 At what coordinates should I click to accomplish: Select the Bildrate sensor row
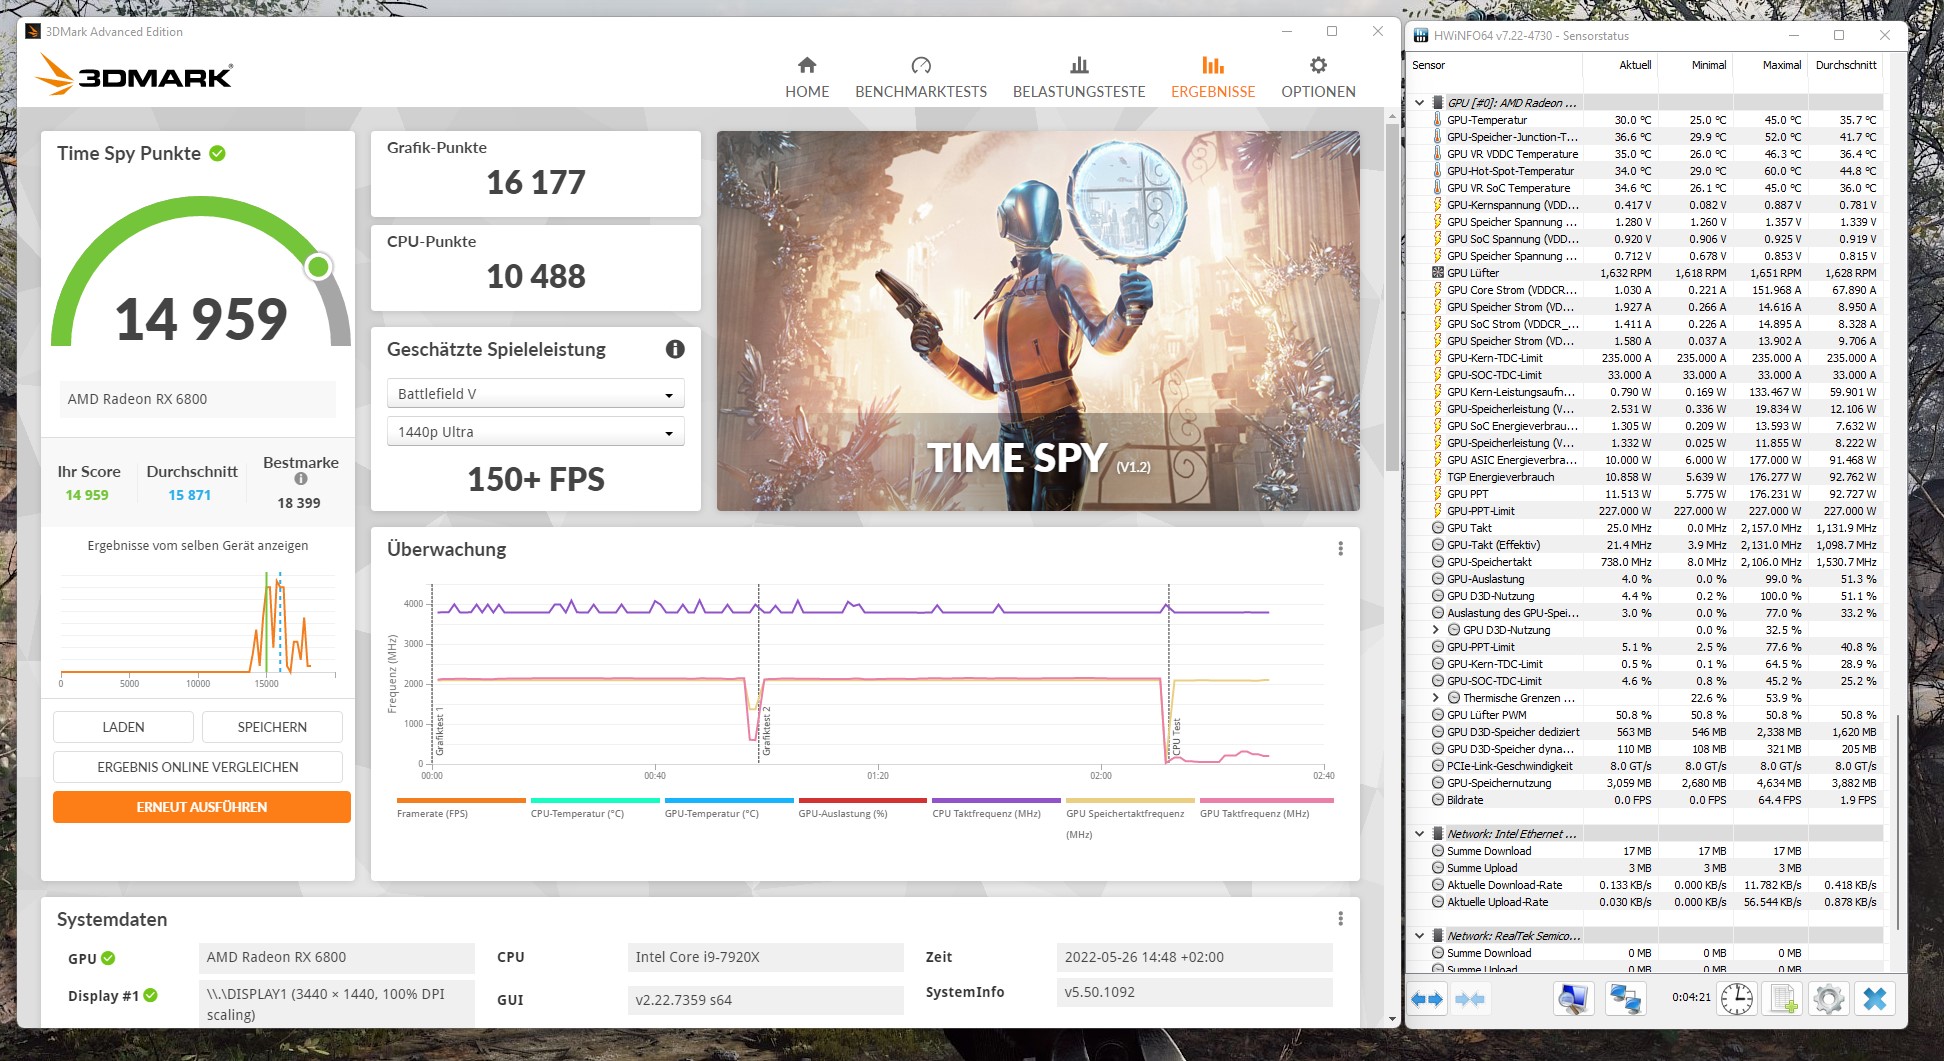(1645, 800)
